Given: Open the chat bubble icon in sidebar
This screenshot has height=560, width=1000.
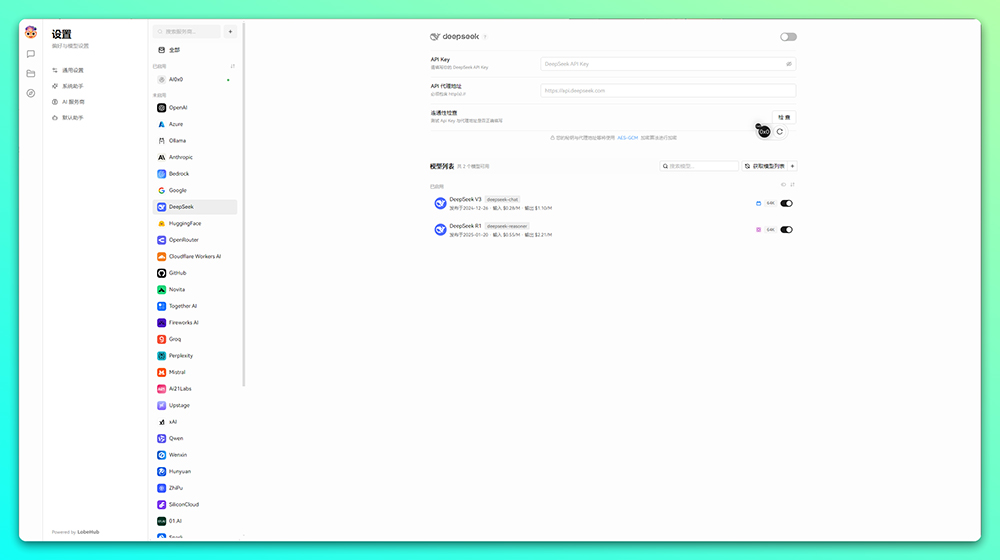Looking at the screenshot, I should [31, 54].
